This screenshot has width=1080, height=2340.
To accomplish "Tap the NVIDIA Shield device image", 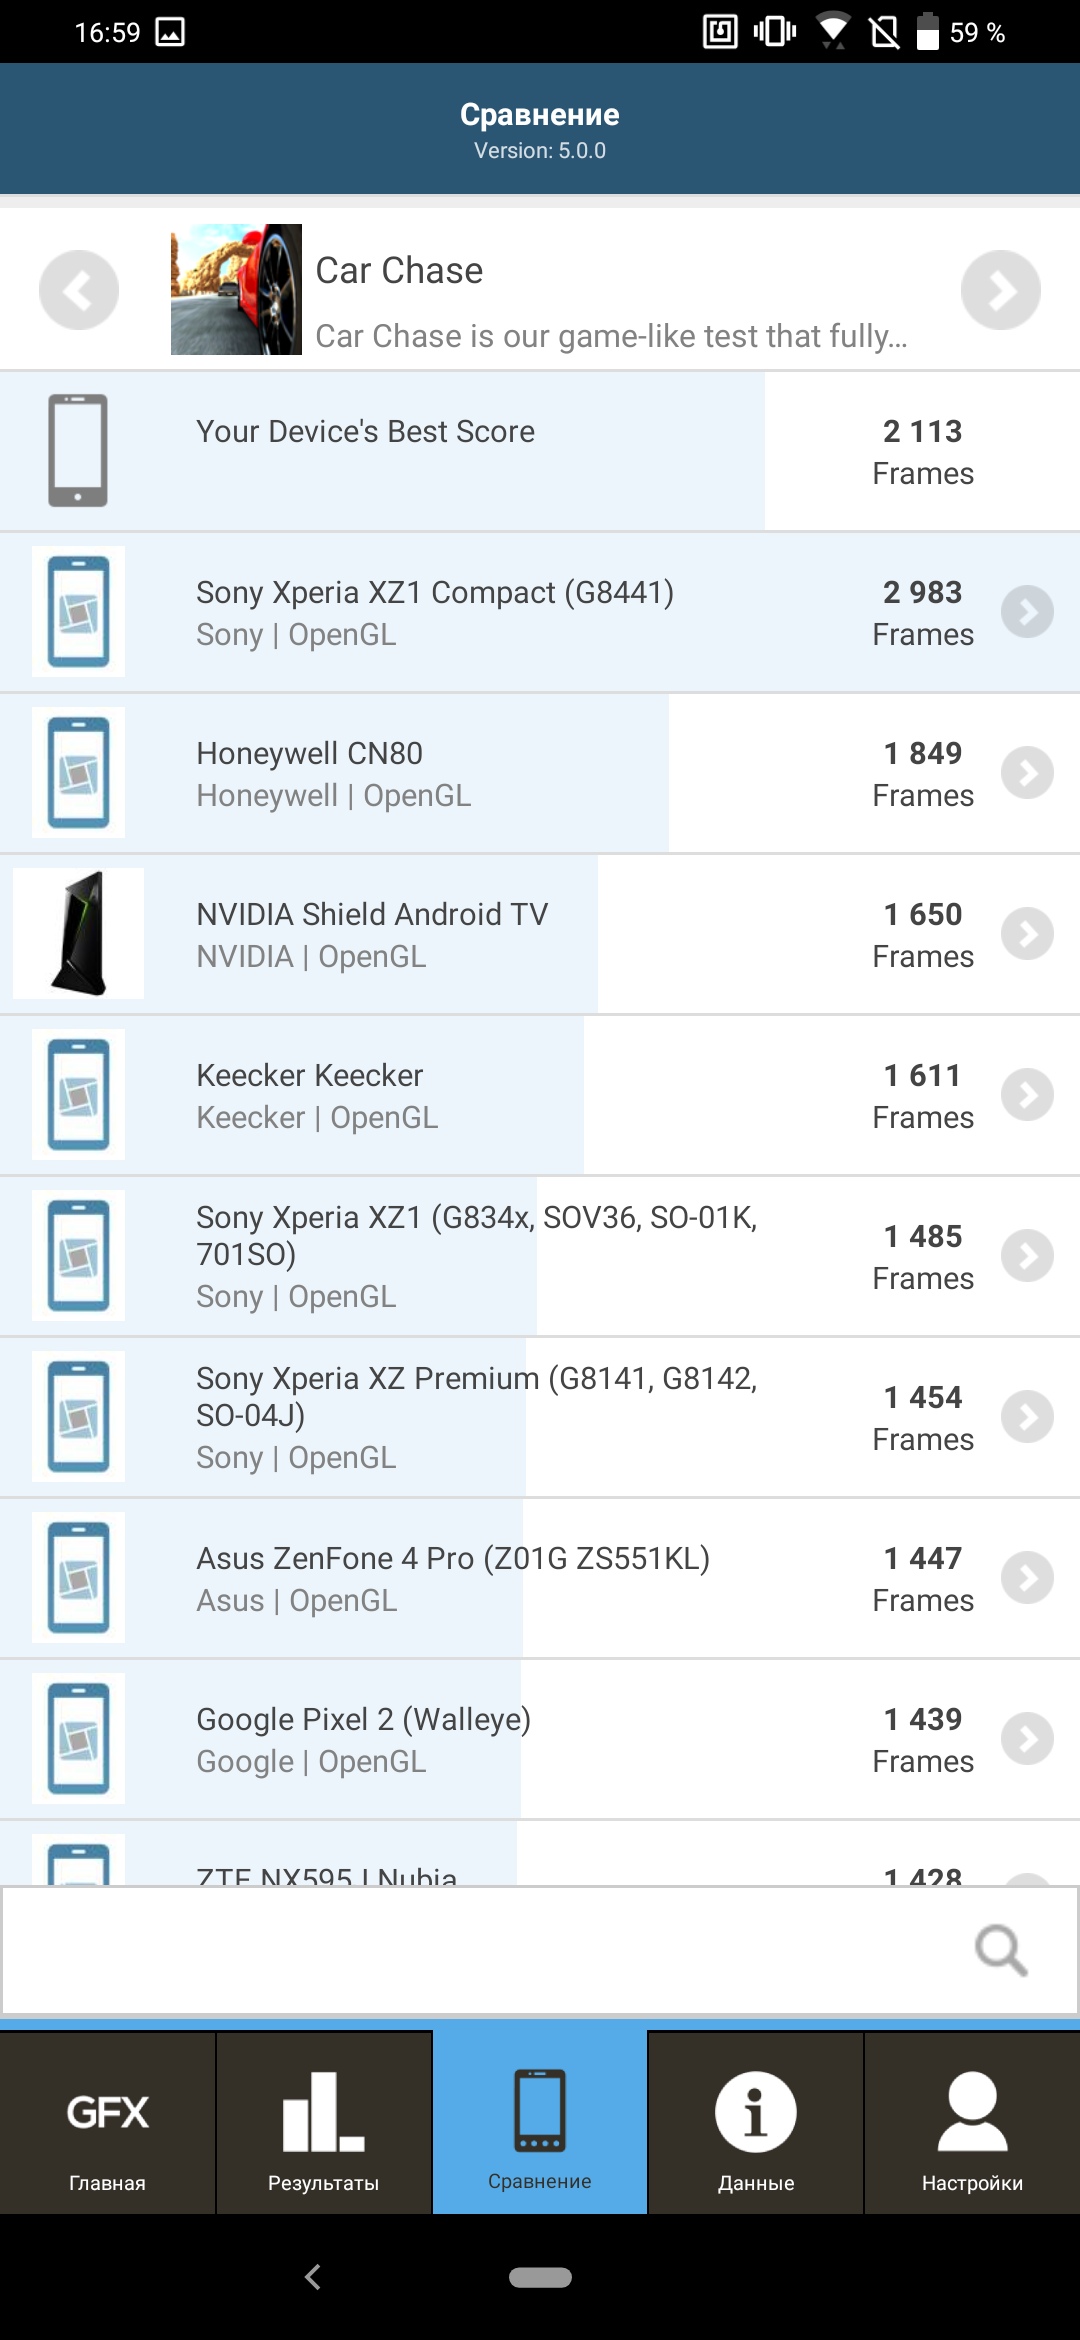I will (x=79, y=934).
